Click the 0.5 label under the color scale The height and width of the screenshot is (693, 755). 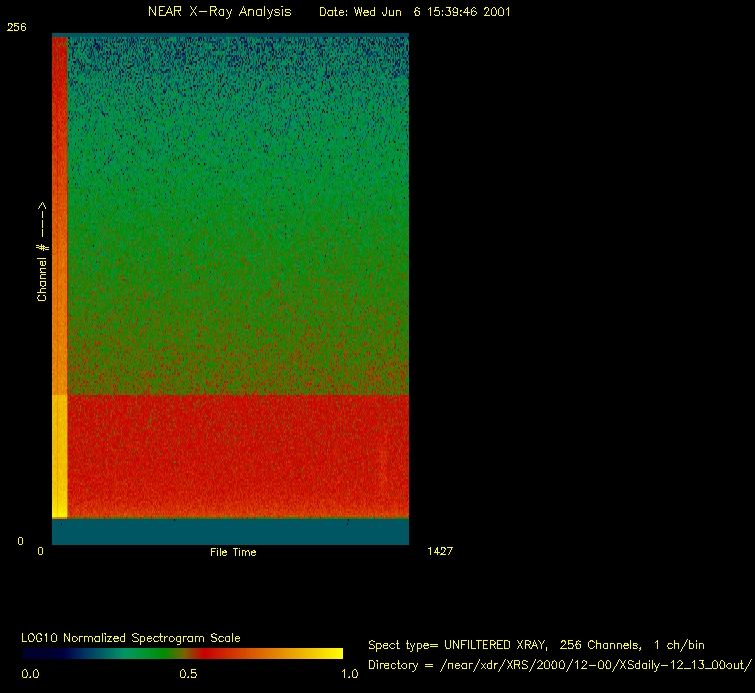click(188, 674)
